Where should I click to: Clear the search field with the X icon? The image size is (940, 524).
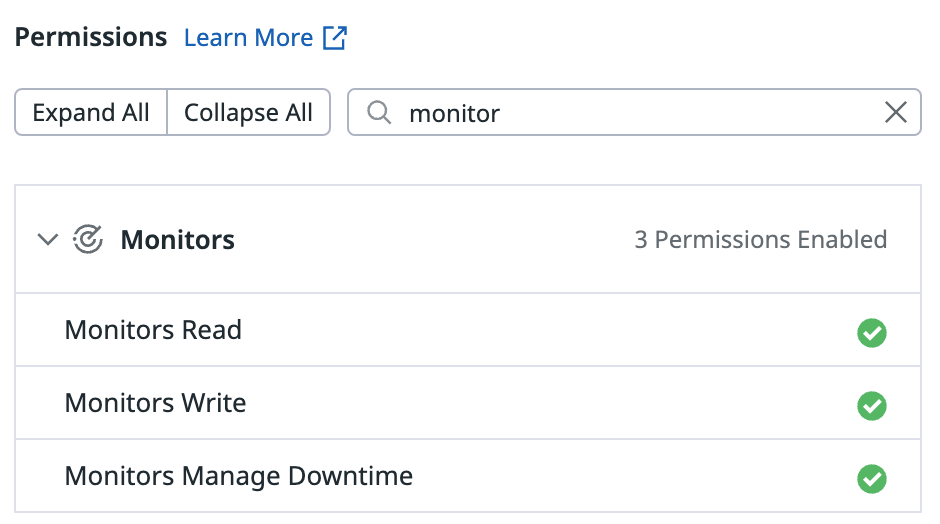click(x=896, y=113)
